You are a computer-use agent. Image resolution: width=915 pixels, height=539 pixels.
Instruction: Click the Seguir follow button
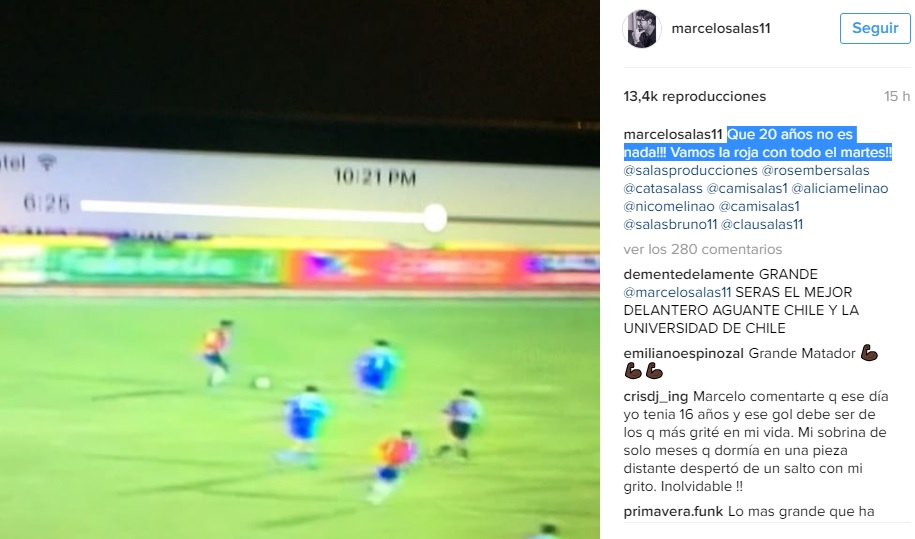point(875,28)
